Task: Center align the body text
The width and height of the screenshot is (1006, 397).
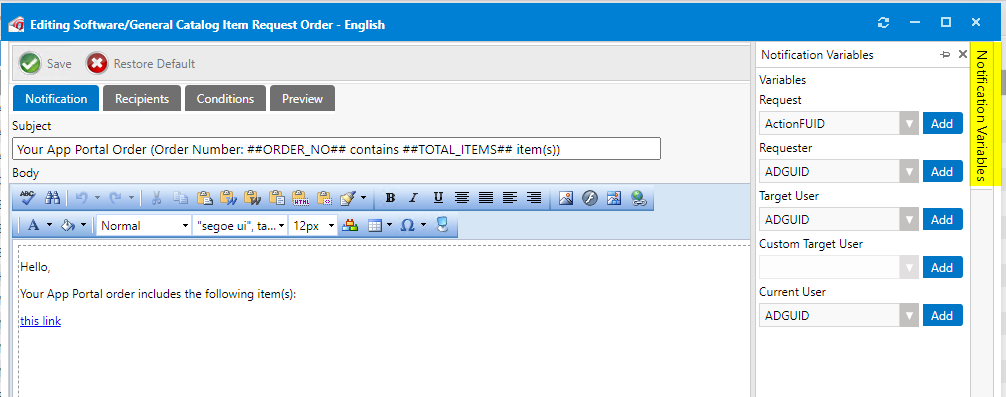Action: click(461, 198)
